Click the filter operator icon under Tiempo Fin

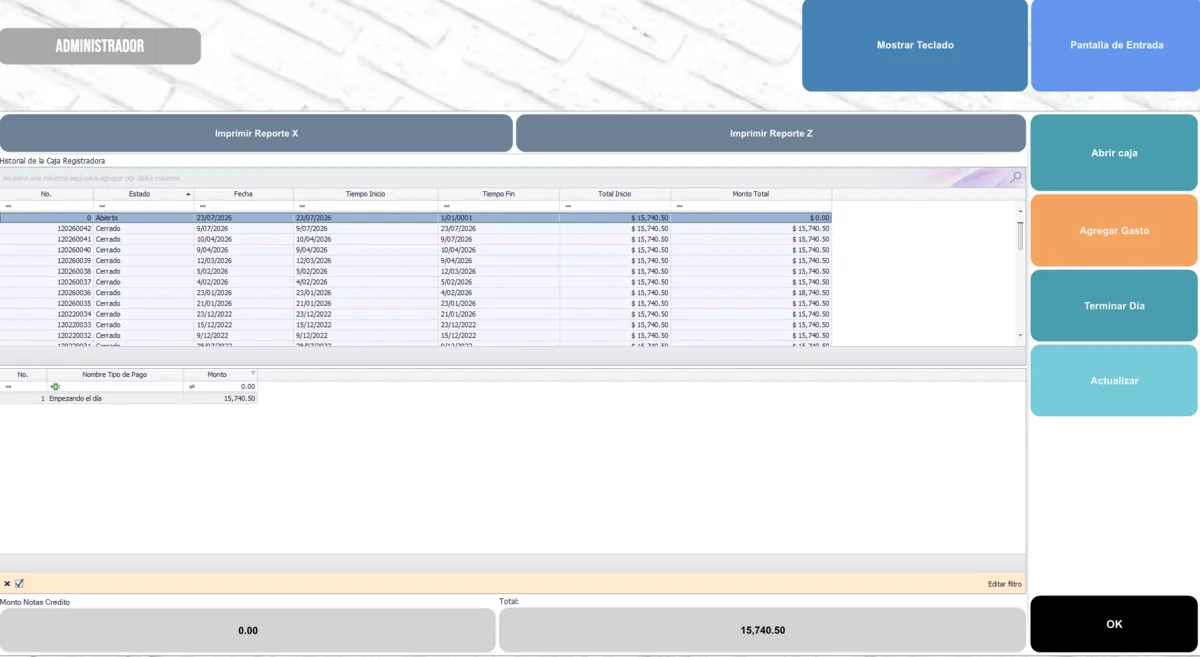click(447, 206)
